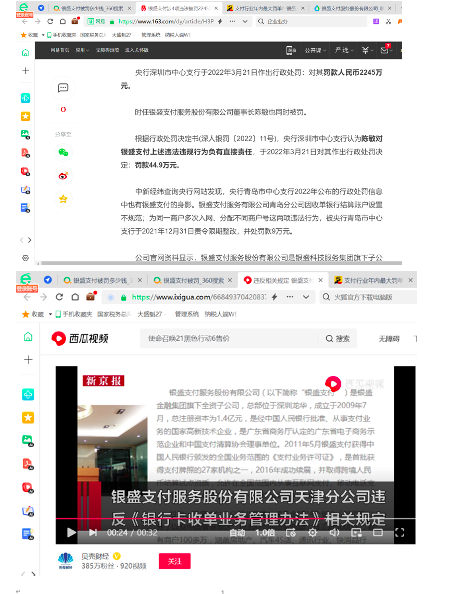This screenshot has width=451, height=594.
Task: Open 管理系统 bookmark in lower browser
Action: point(186,314)
